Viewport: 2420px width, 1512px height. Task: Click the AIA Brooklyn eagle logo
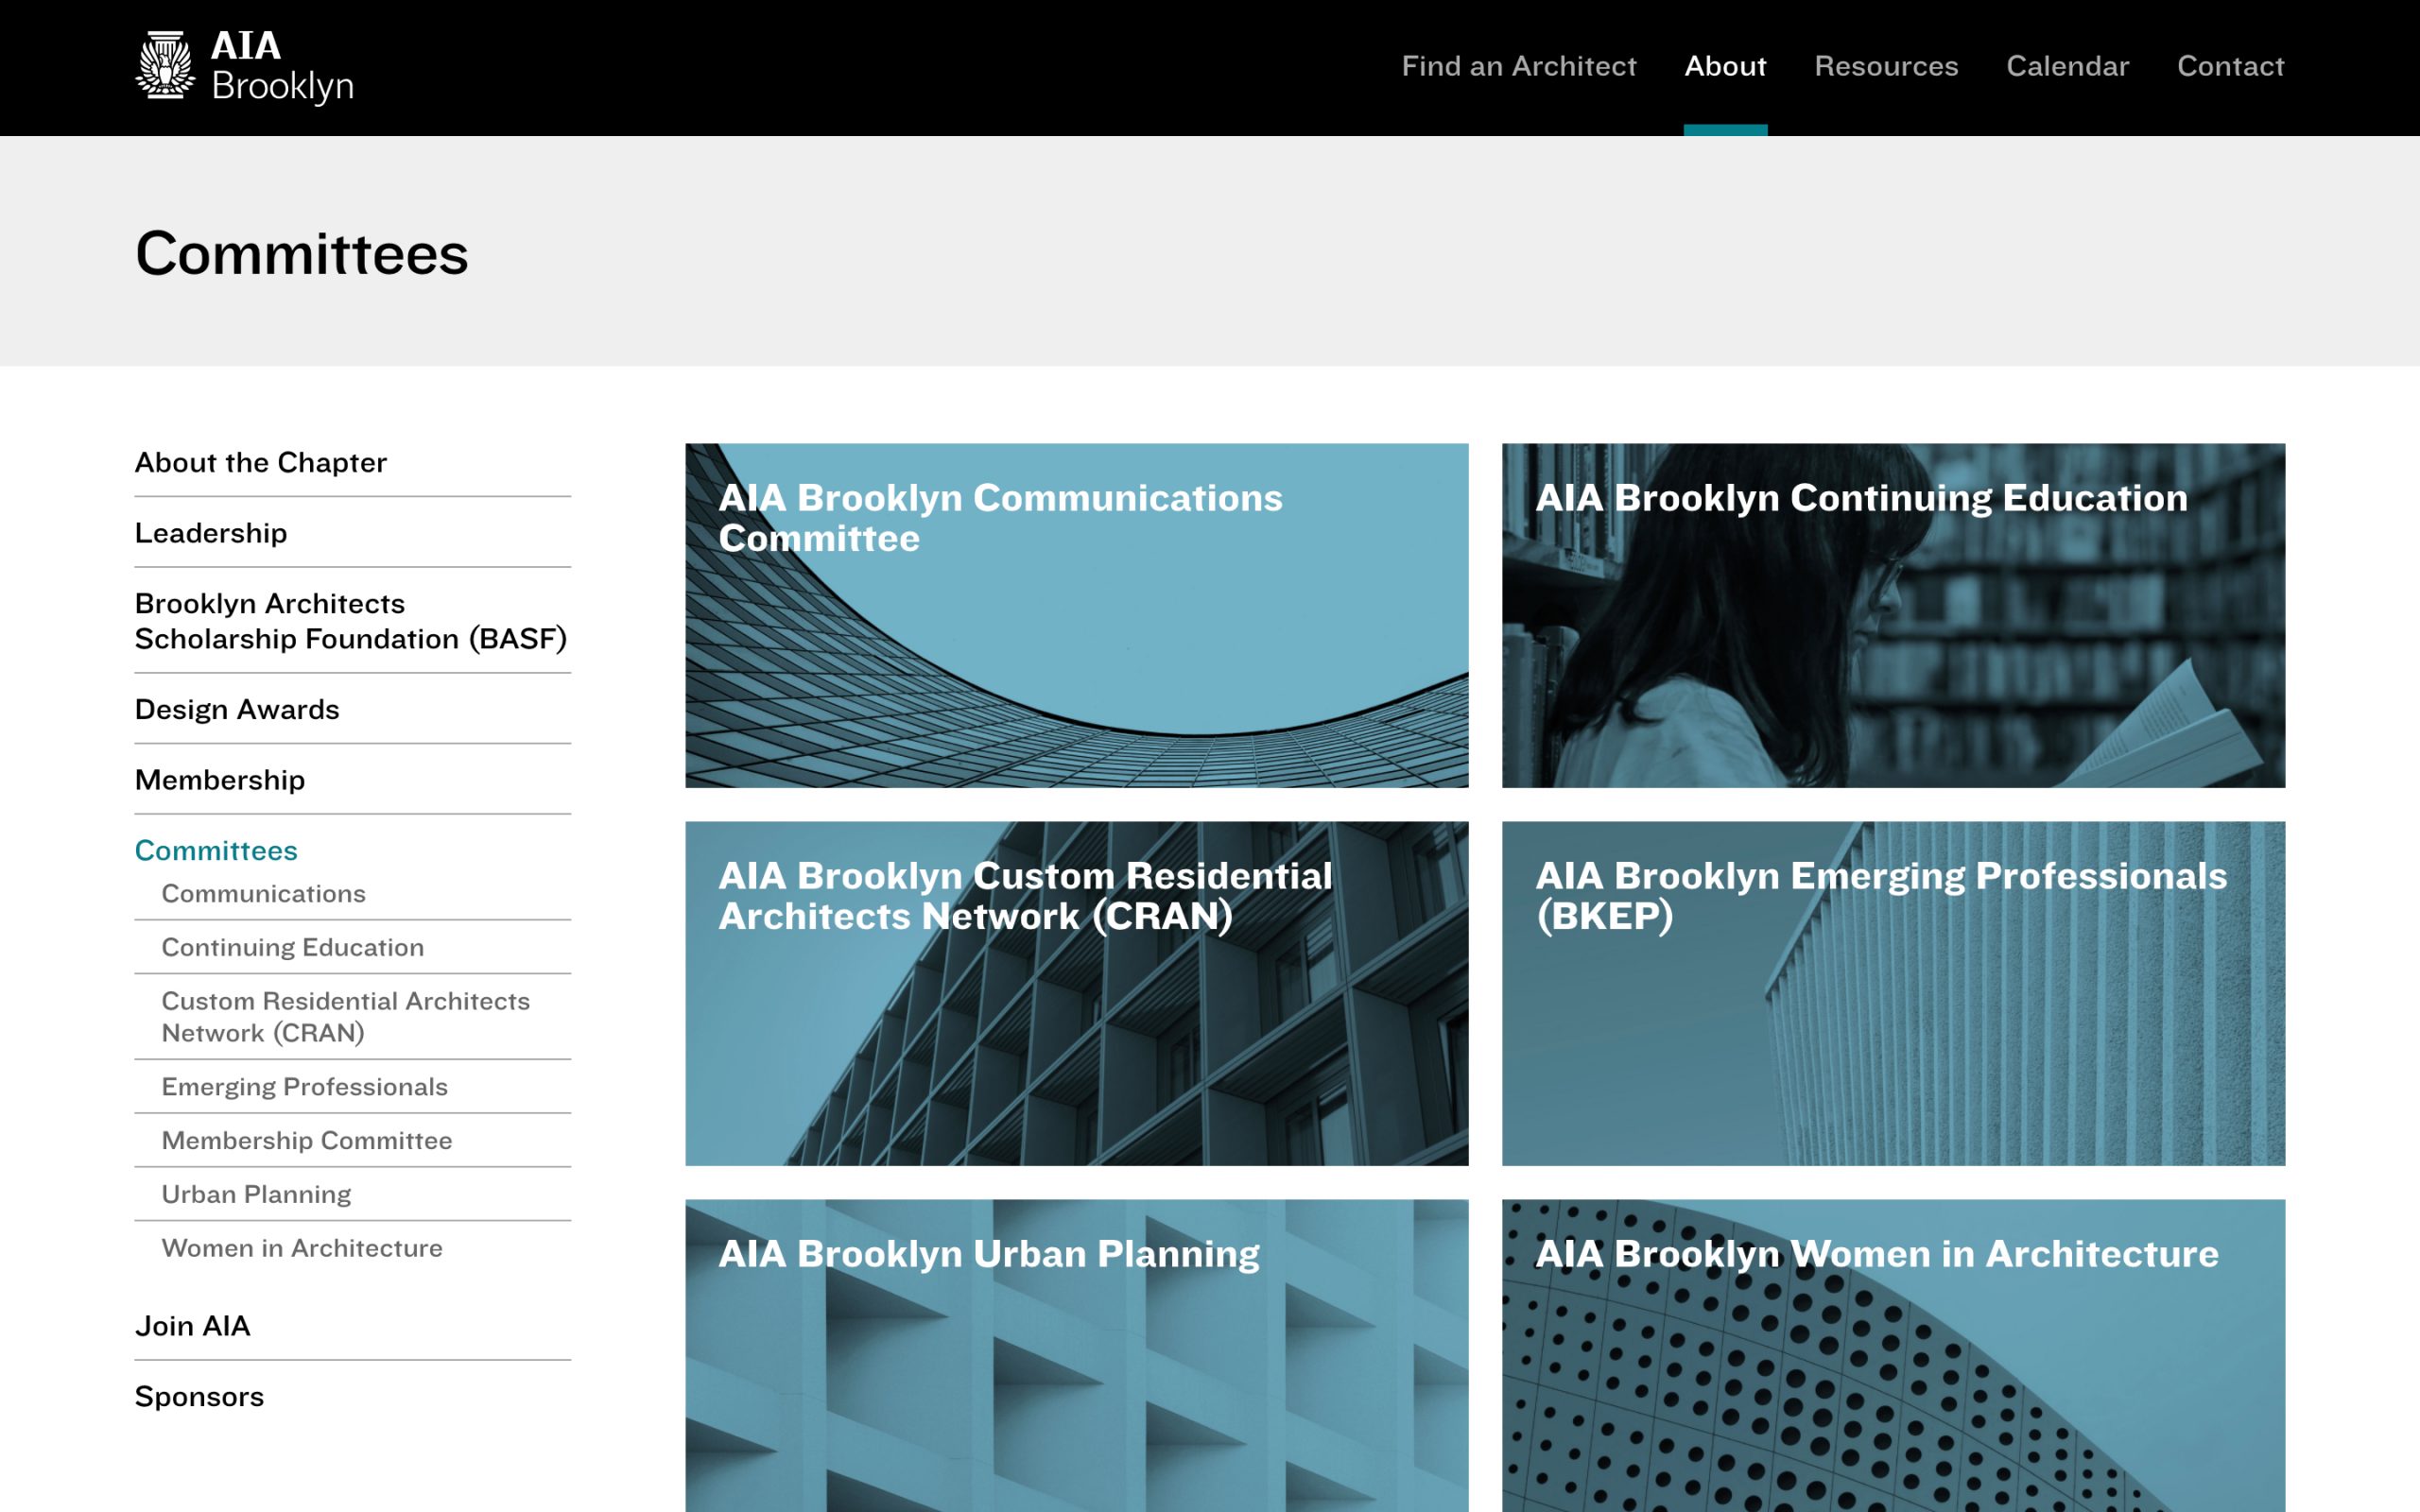pos(245,66)
